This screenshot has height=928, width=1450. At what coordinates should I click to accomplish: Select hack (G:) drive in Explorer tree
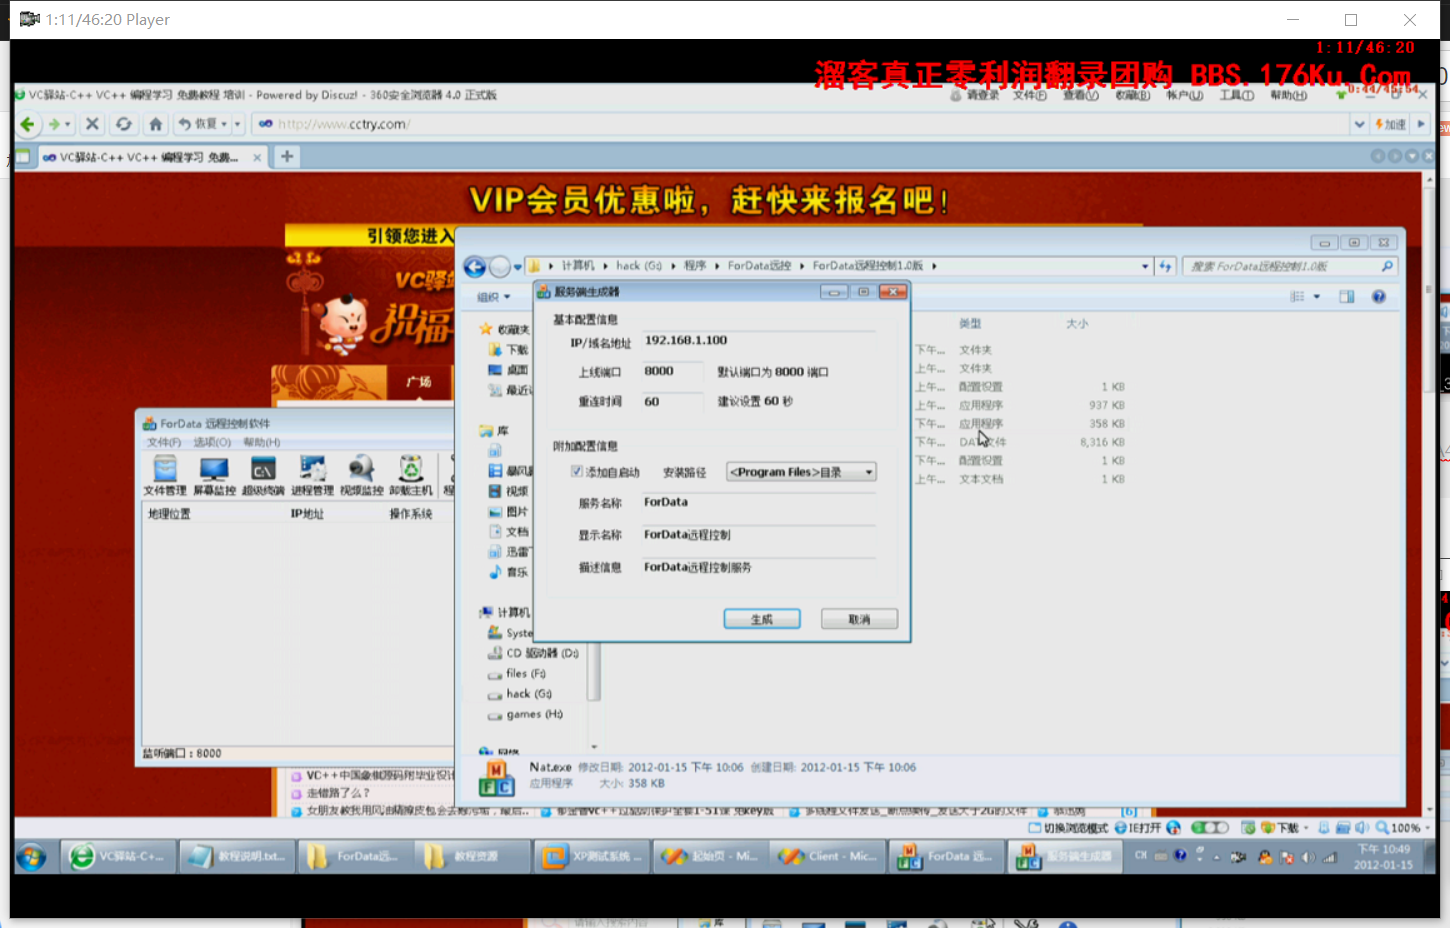point(520,694)
